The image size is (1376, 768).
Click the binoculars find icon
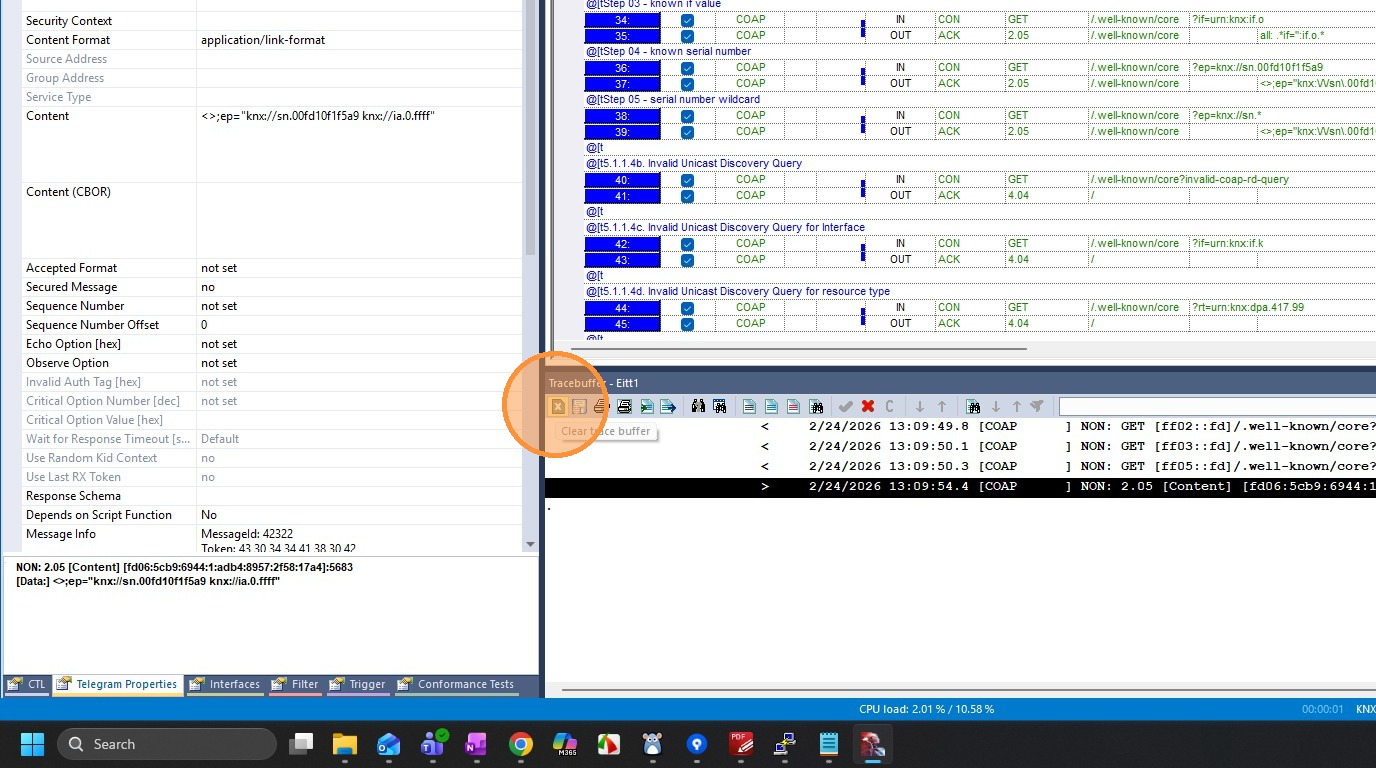pyautogui.click(x=698, y=406)
